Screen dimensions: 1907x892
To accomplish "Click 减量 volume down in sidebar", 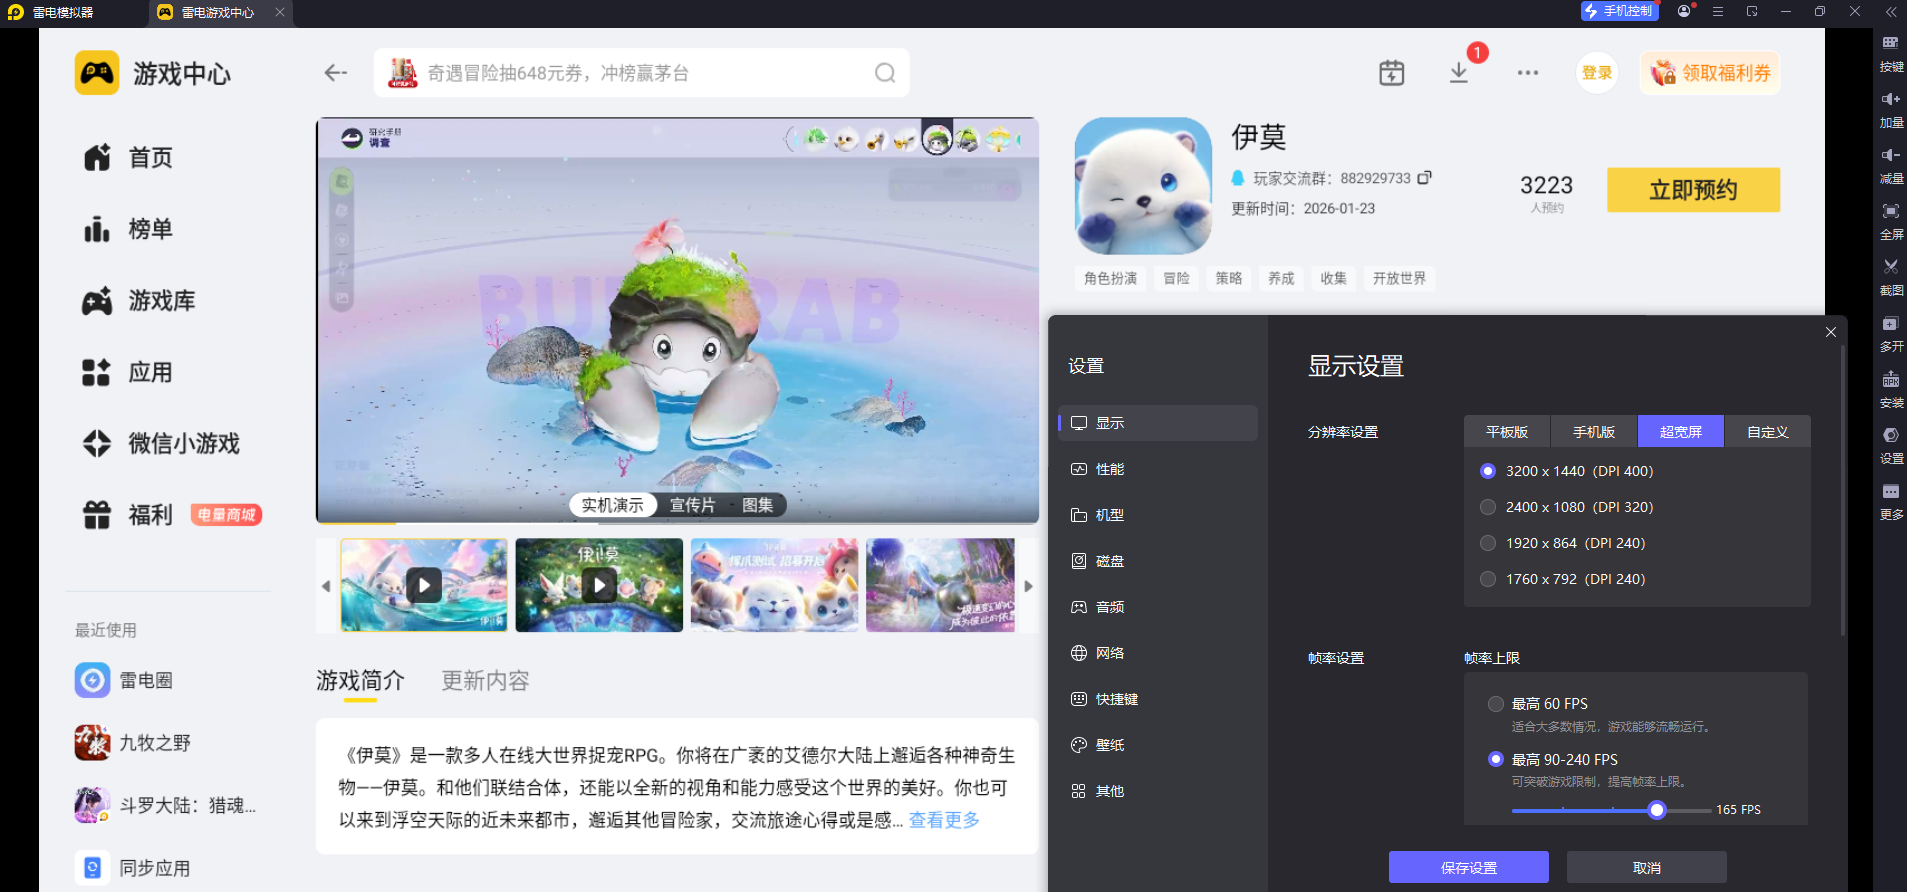I will pos(1891,166).
